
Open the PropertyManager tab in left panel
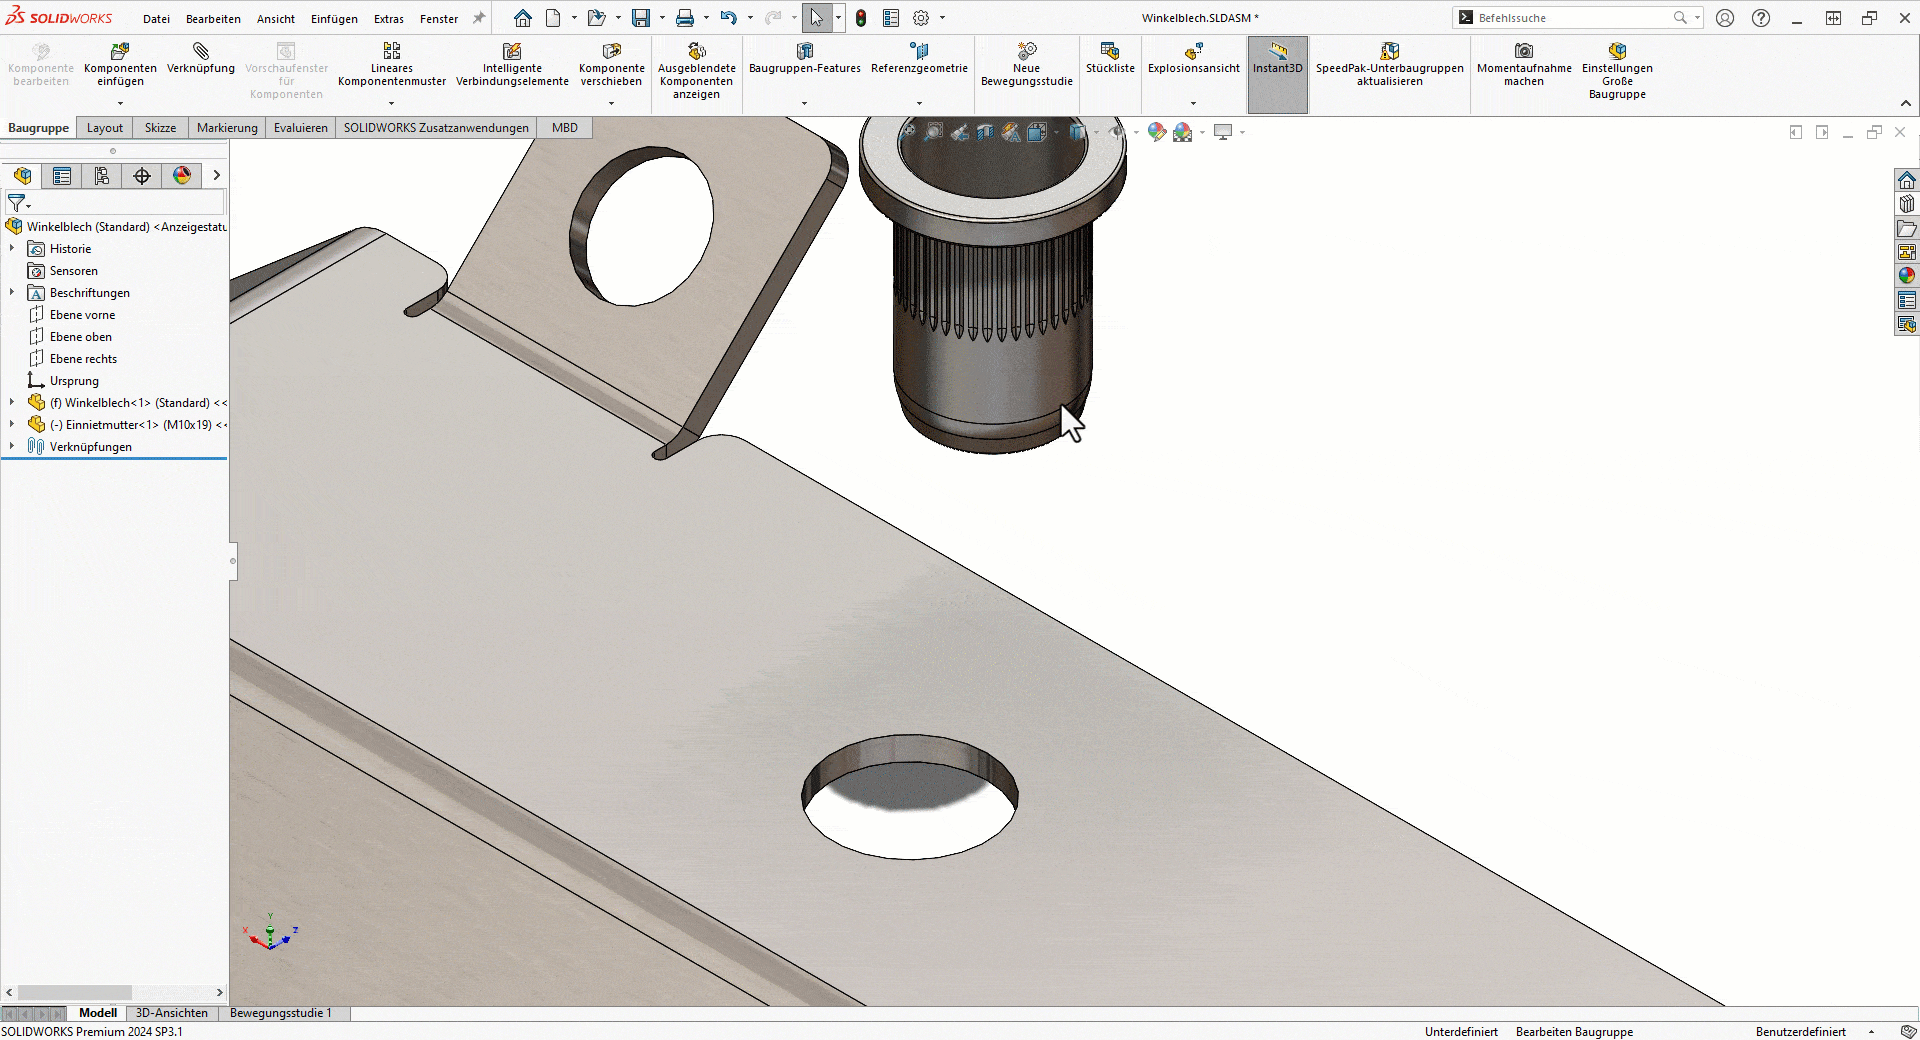[x=62, y=176]
